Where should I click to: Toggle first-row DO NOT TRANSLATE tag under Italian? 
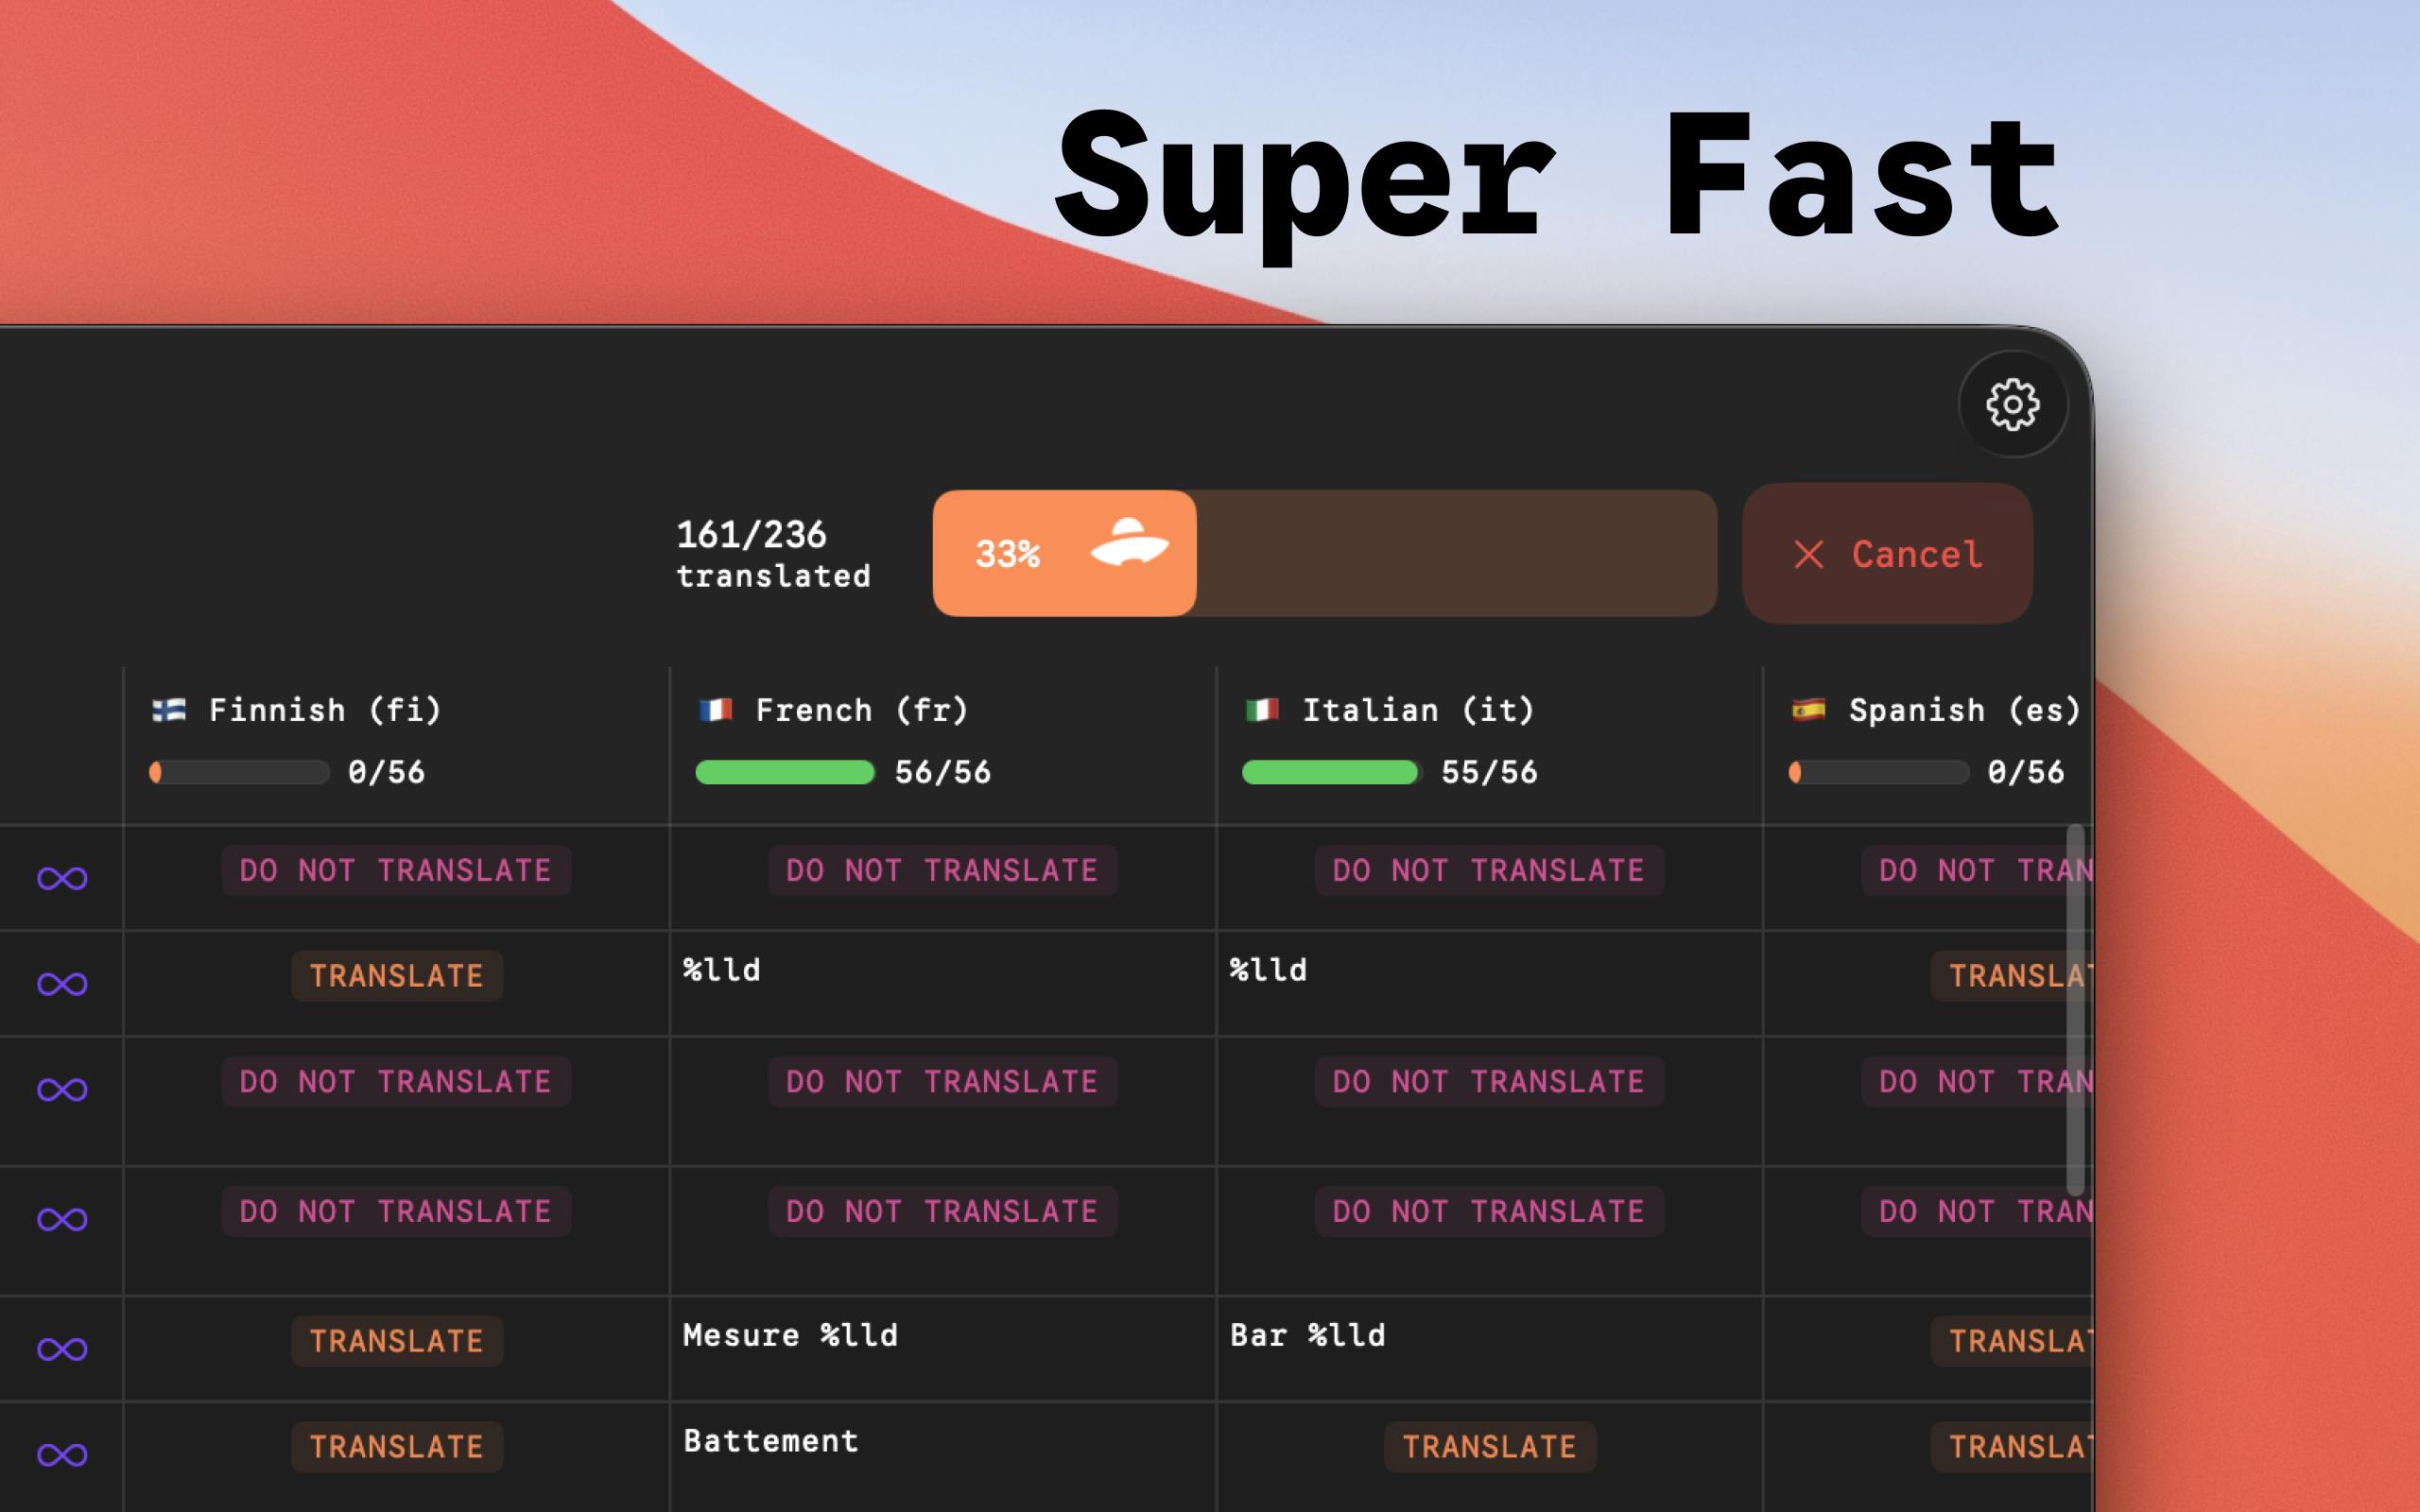click(x=1489, y=870)
